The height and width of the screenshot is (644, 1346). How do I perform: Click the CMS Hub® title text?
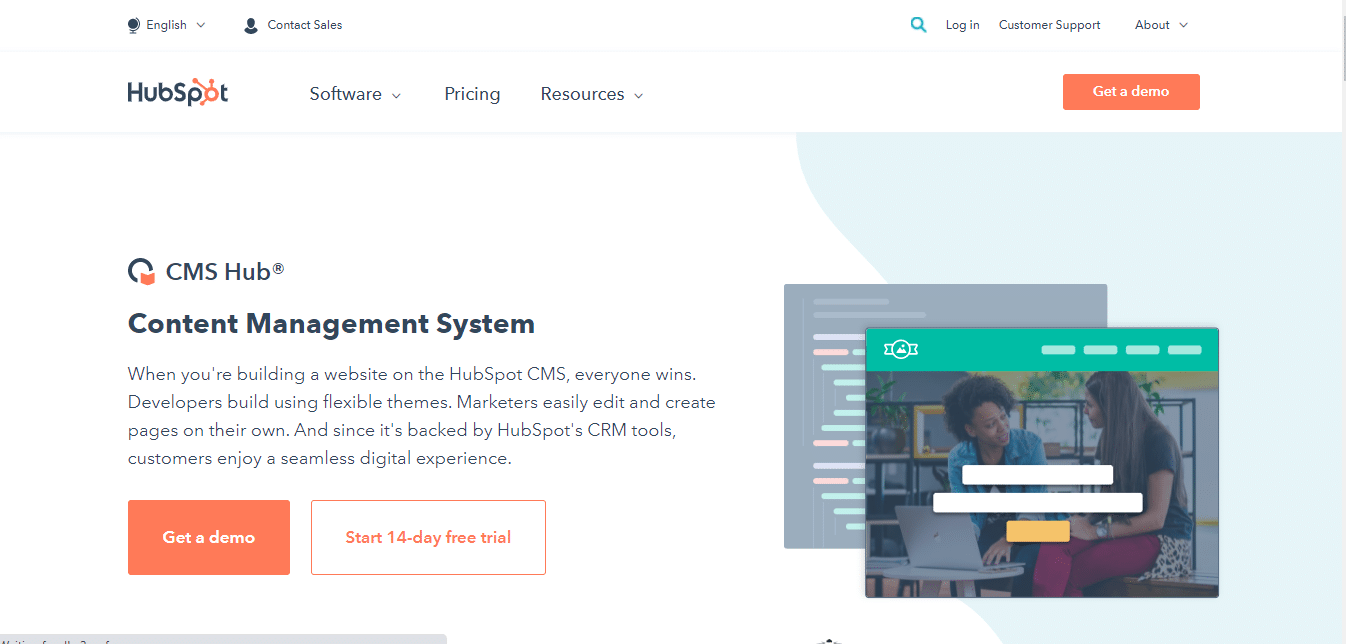click(x=225, y=271)
